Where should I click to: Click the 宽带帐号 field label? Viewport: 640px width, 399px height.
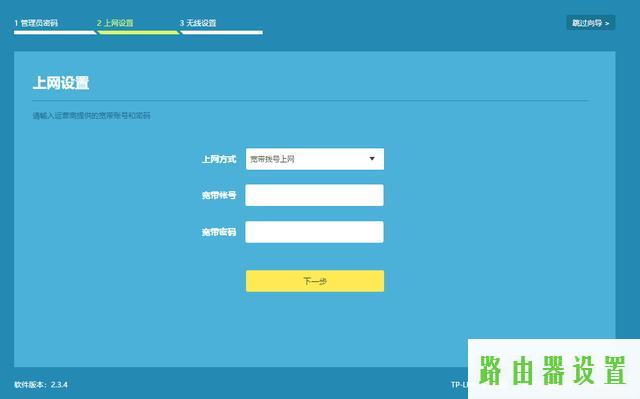point(219,195)
